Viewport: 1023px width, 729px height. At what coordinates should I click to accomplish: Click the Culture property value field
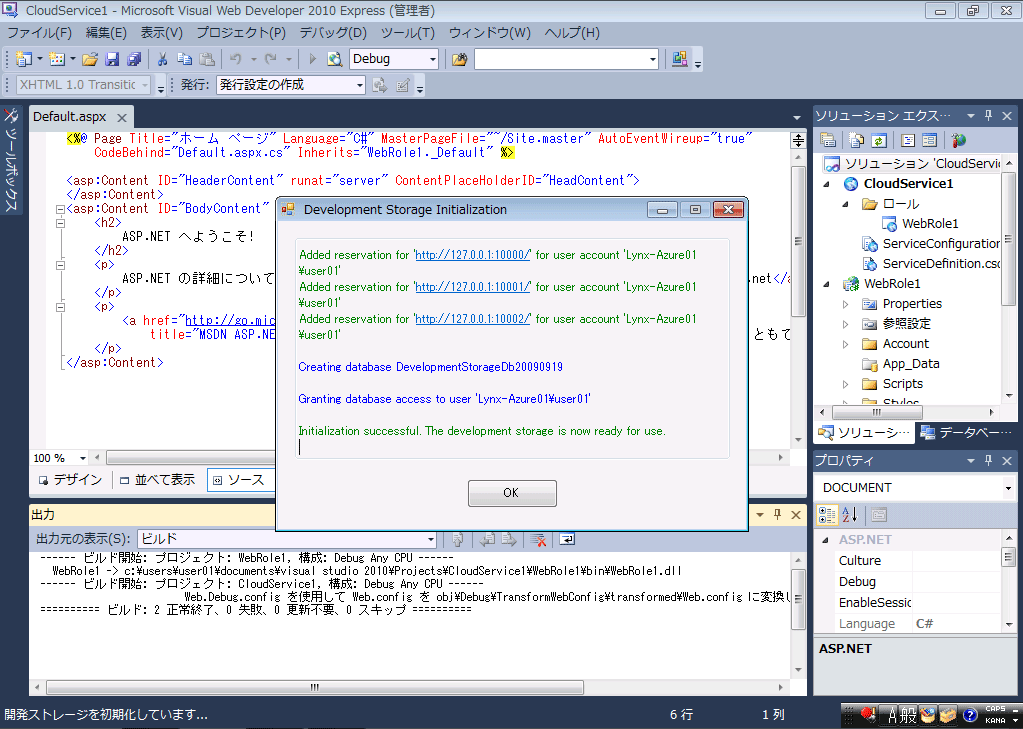[x=956, y=561]
